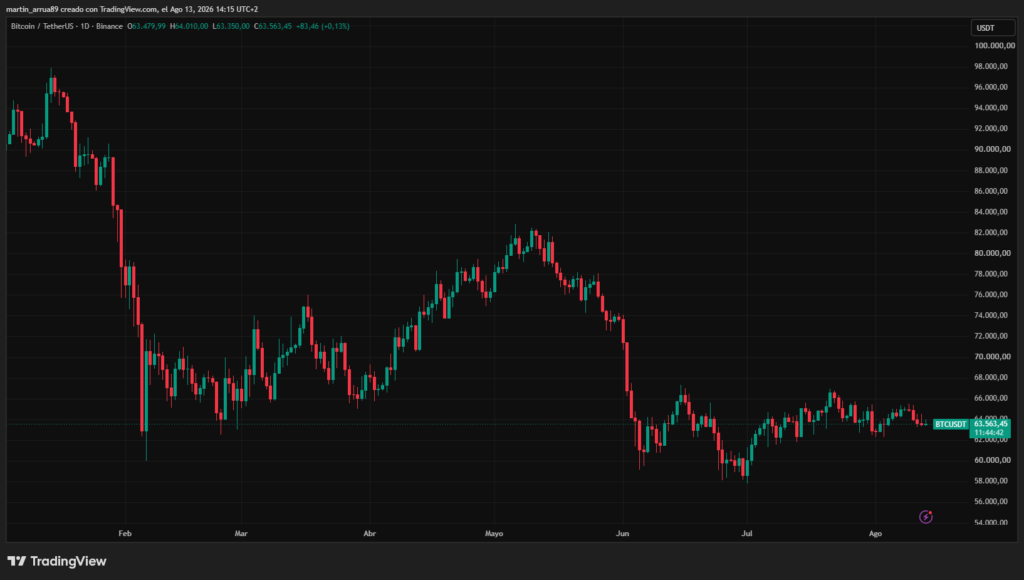Screen dimensions: 1024x580
Task: Click the 100.000,00 price axis label
Action: click(x=995, y=46)
